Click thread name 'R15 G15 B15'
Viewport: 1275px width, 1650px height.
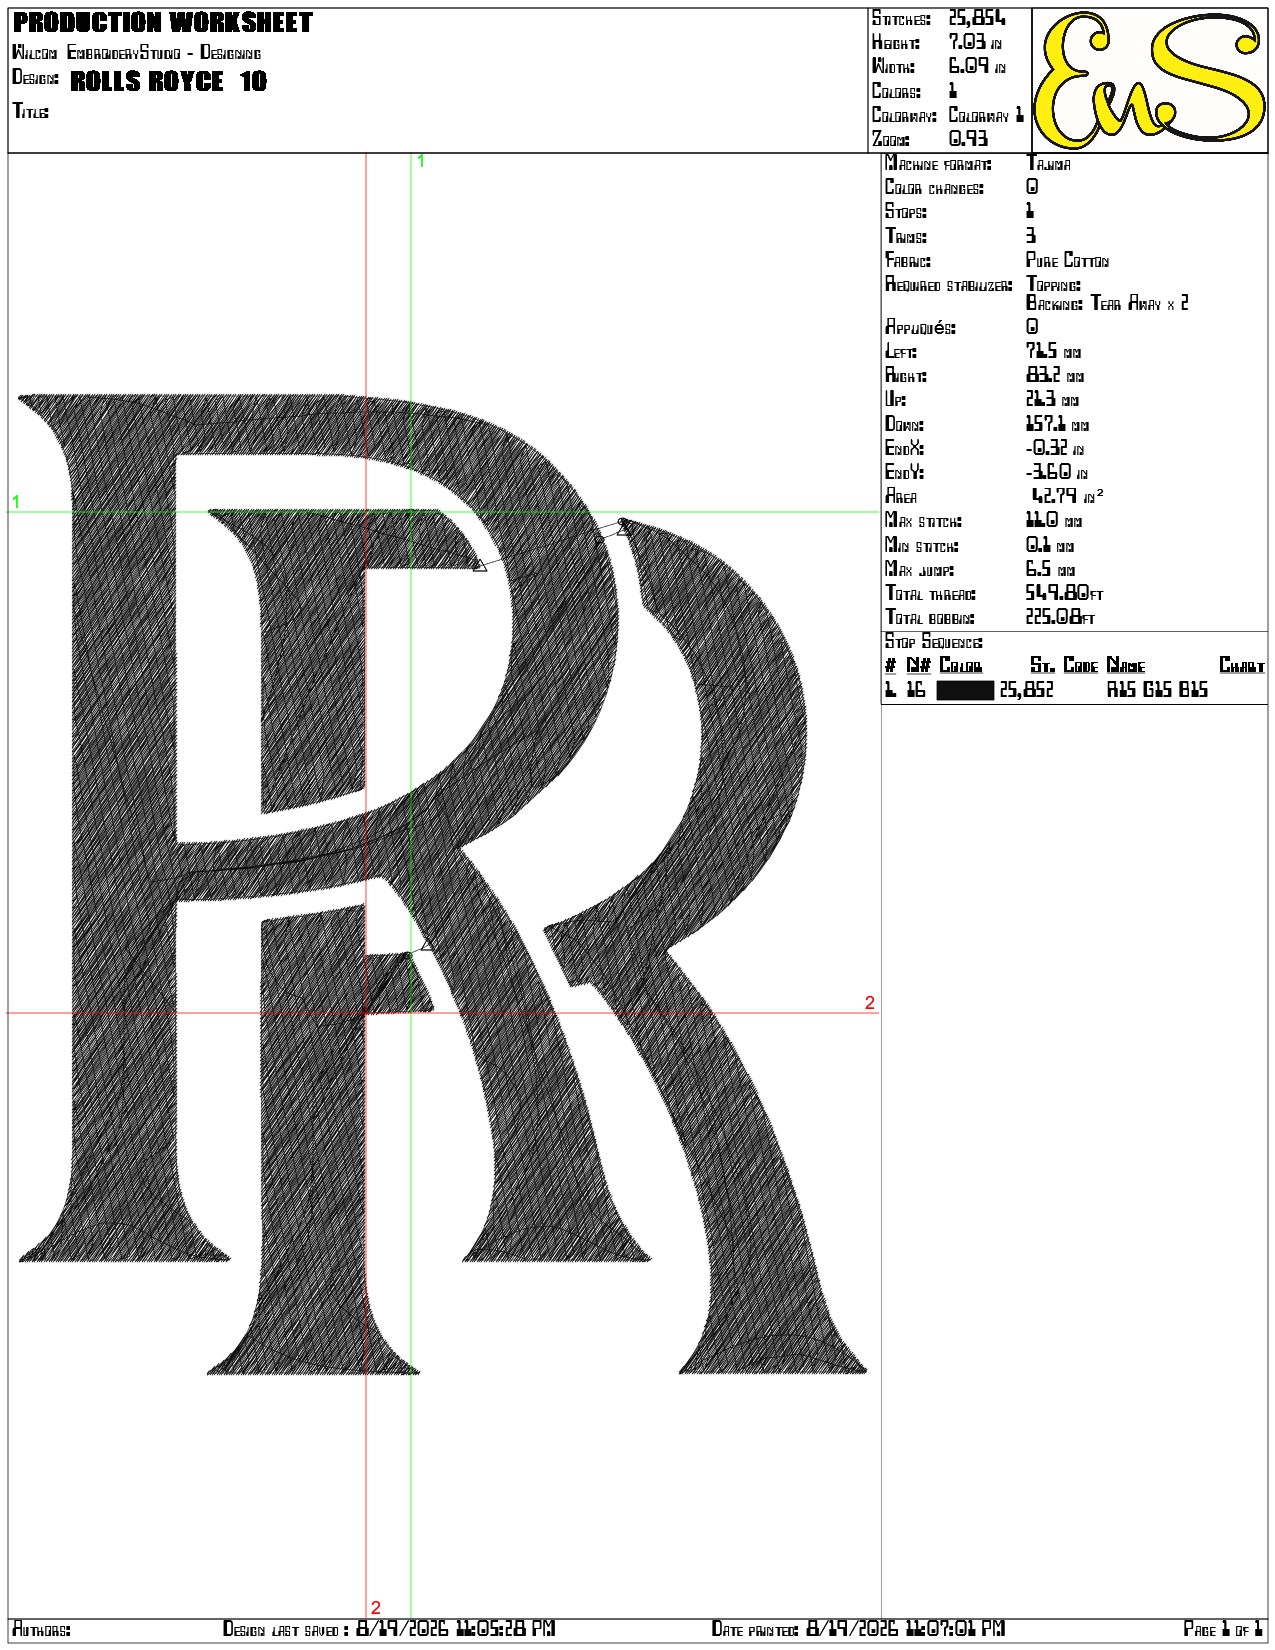(1157, 690)
